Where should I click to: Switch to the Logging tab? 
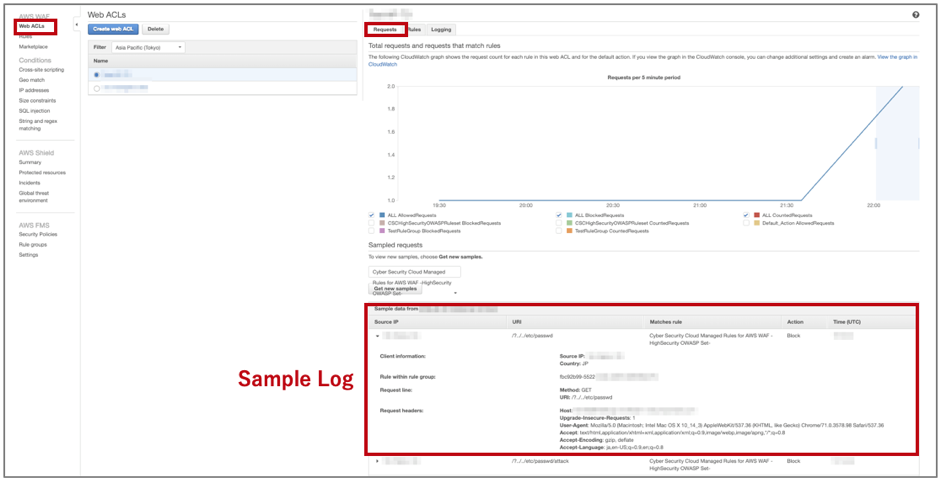(441, 30)
